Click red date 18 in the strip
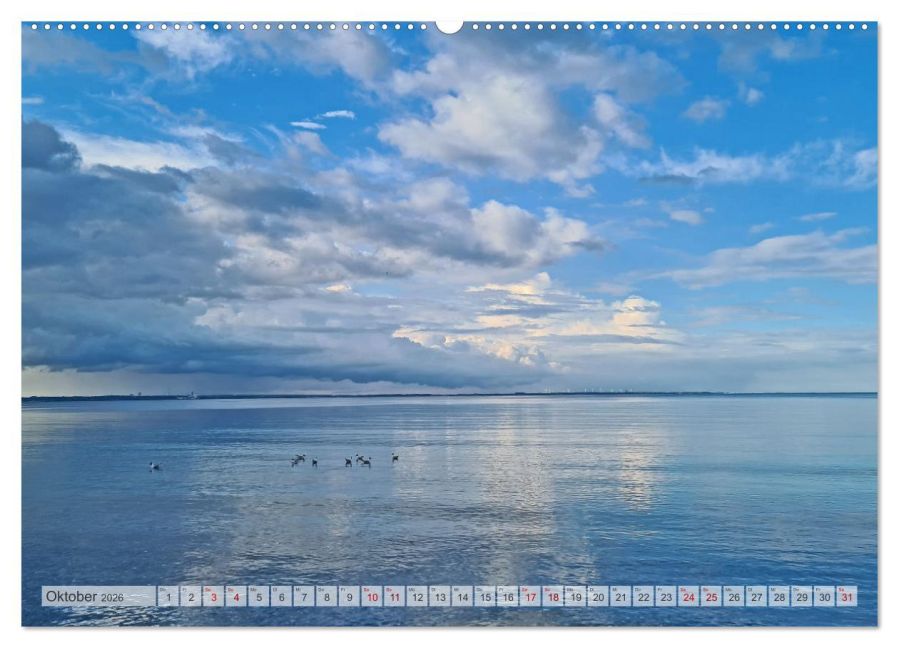This screenshot has width=899, height=648. coord(552,597)
